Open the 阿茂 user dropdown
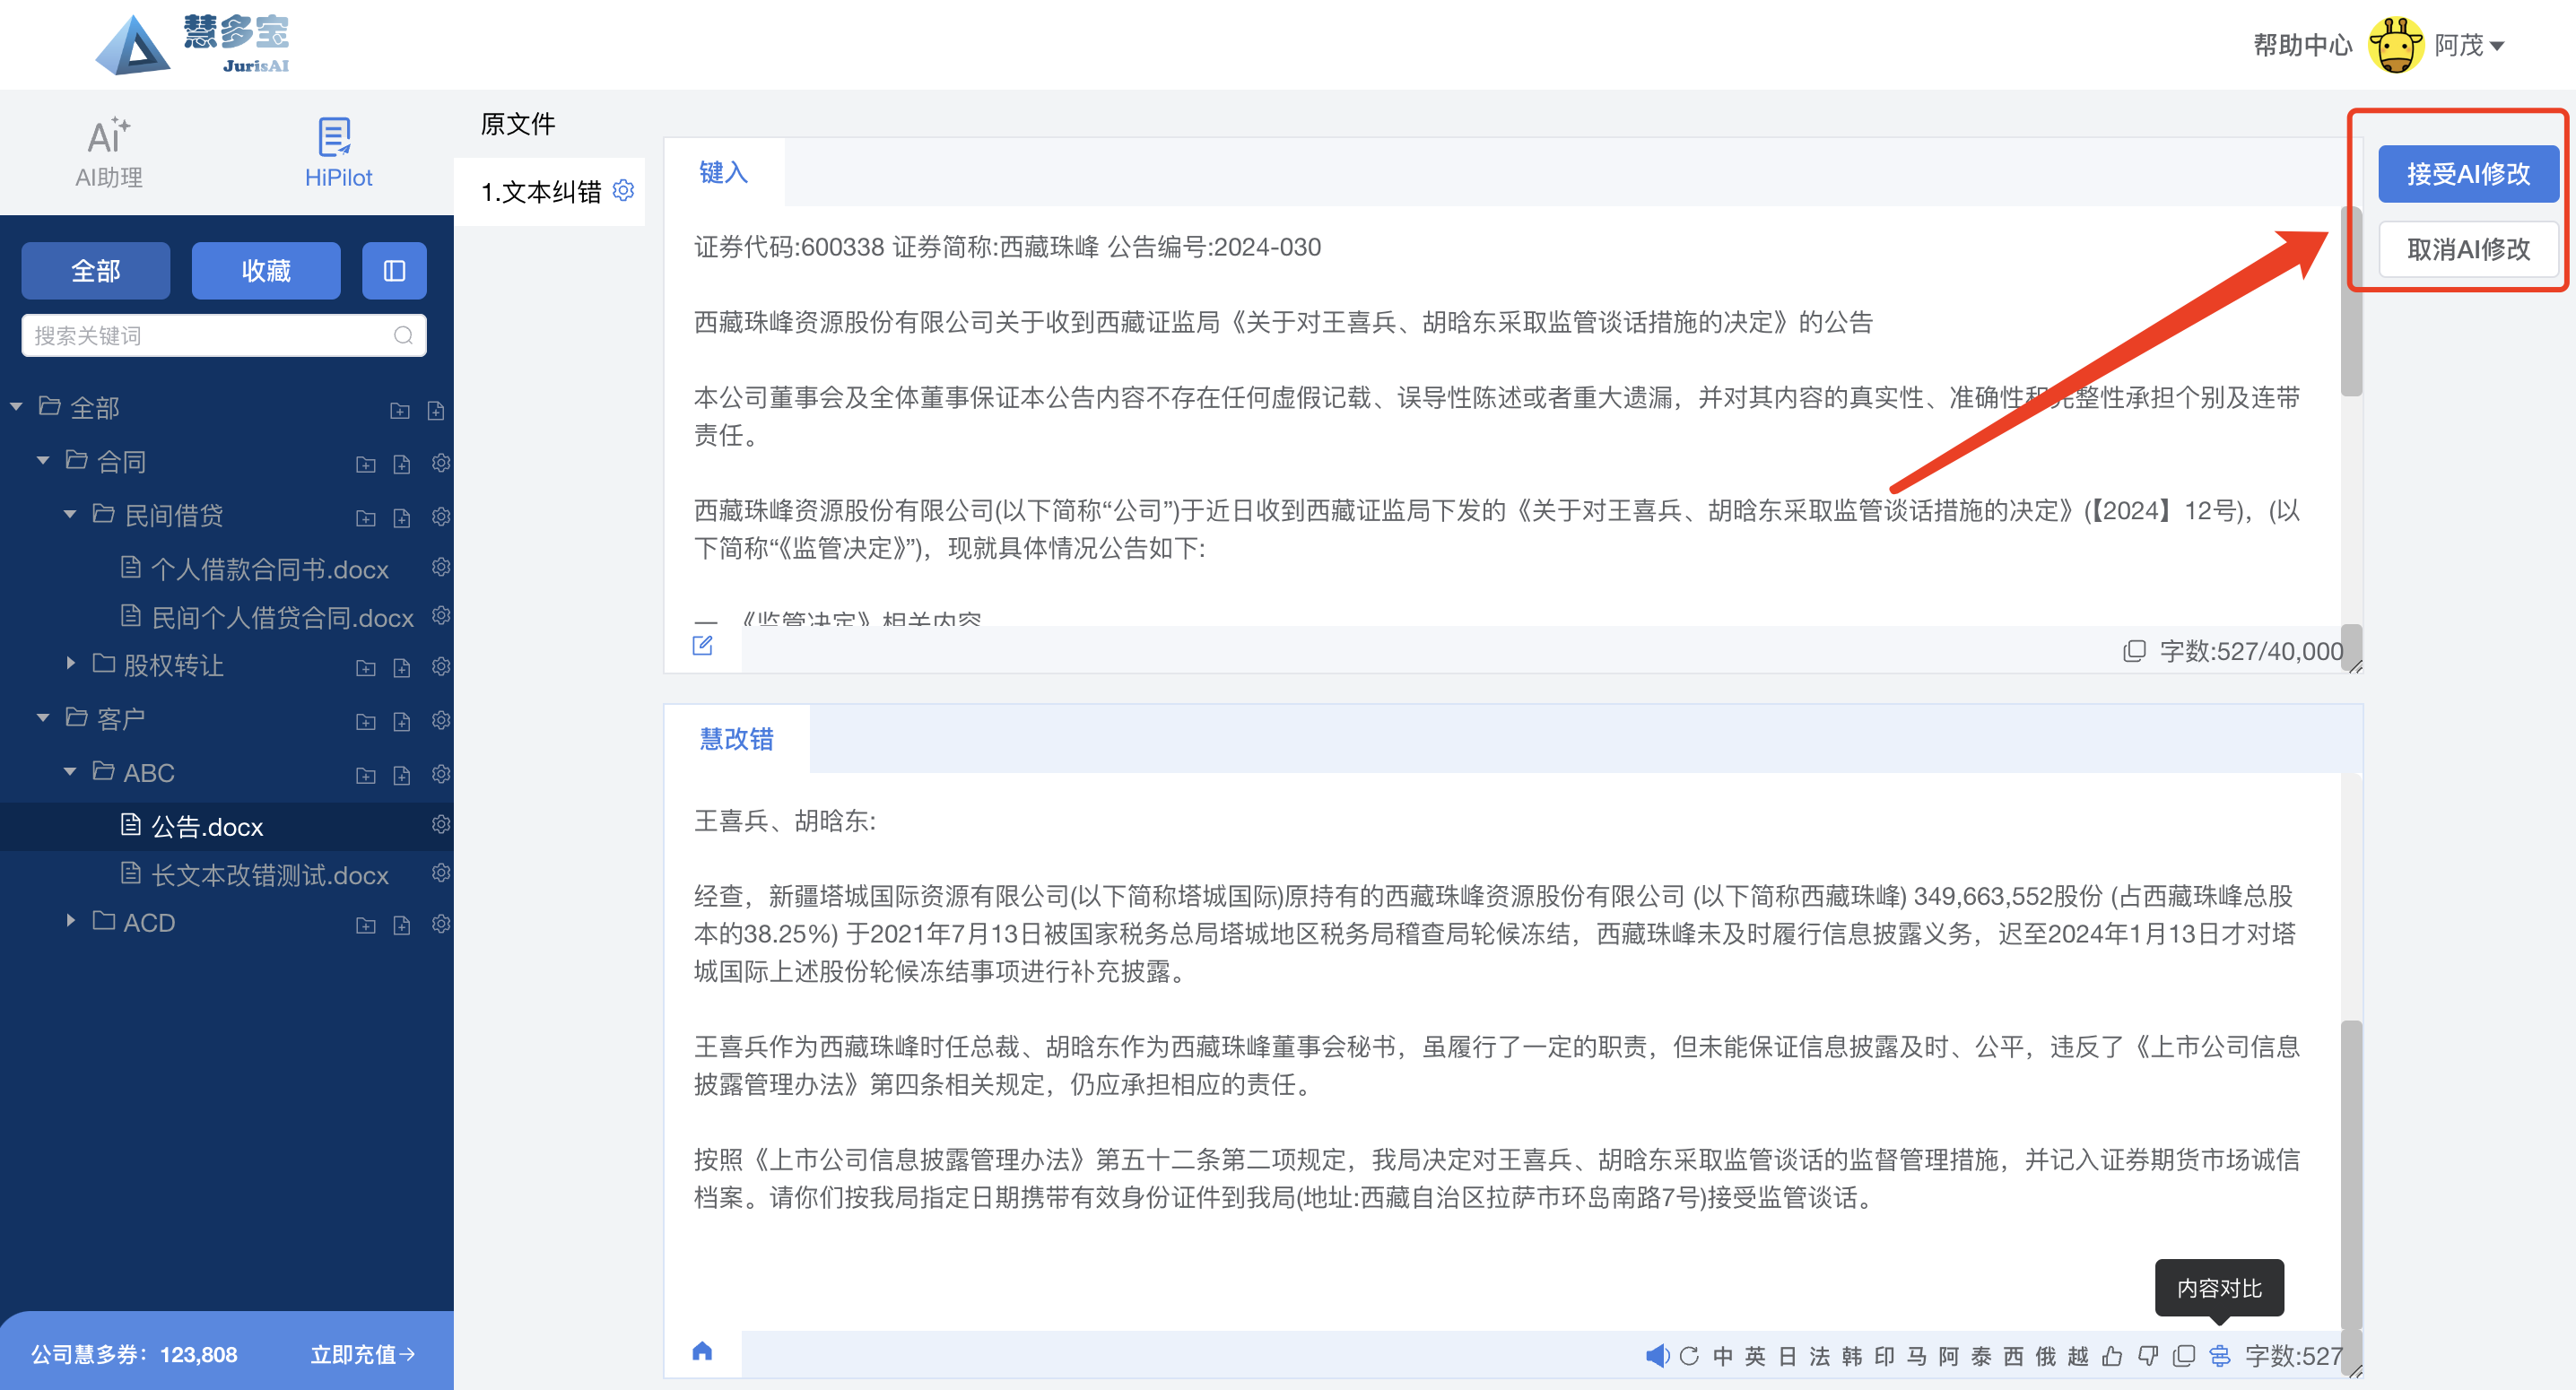 (x=2469, y=45)
